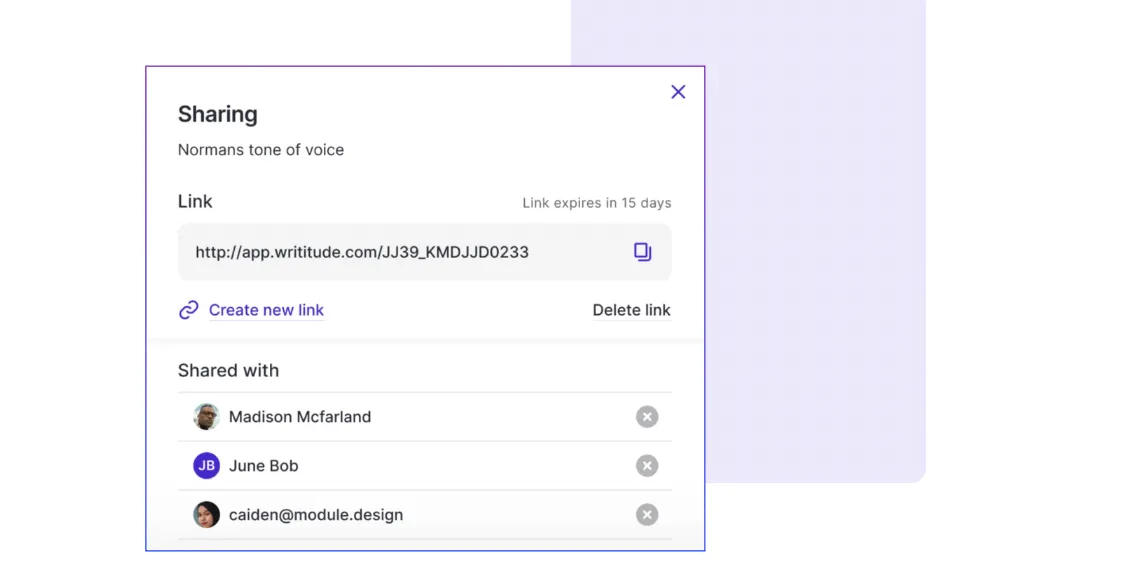Close the Sharing dialog
This screenshot has height=582, width=1140.
678,91
